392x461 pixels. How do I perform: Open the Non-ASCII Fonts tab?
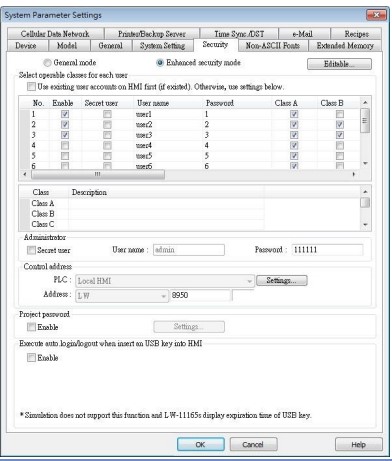pos(273,46)
